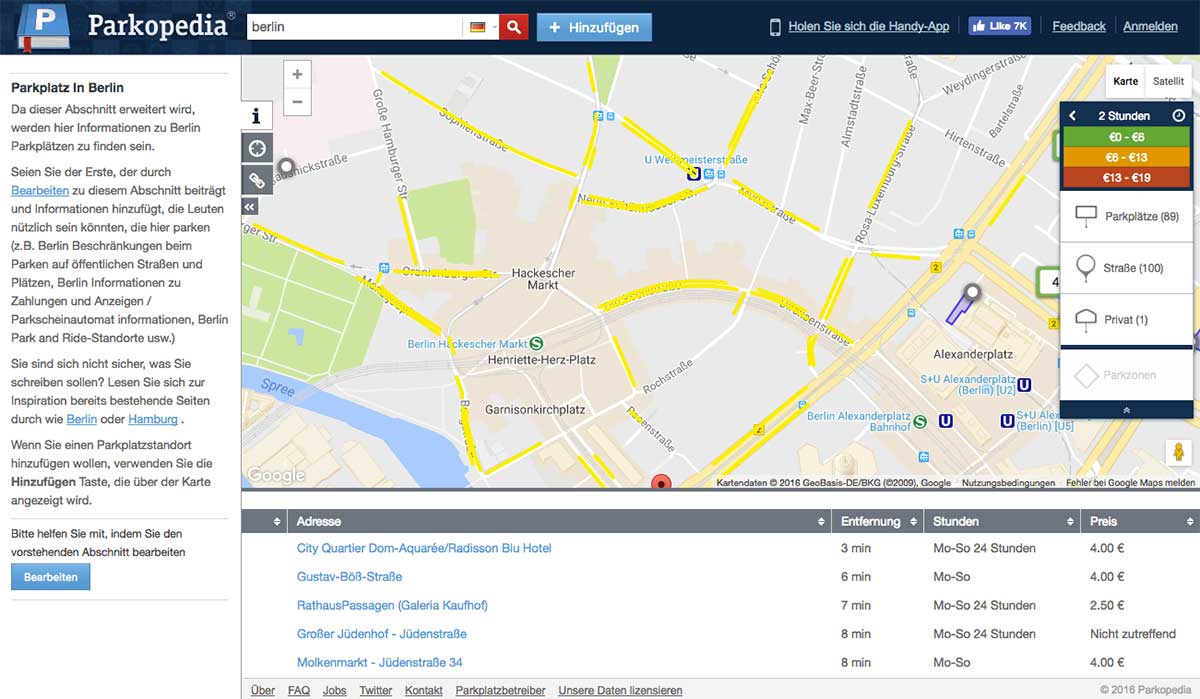Click the clock icon beside 2 Stunden
This screenshot has height=699, width=1200.
tap(1178, 116)
